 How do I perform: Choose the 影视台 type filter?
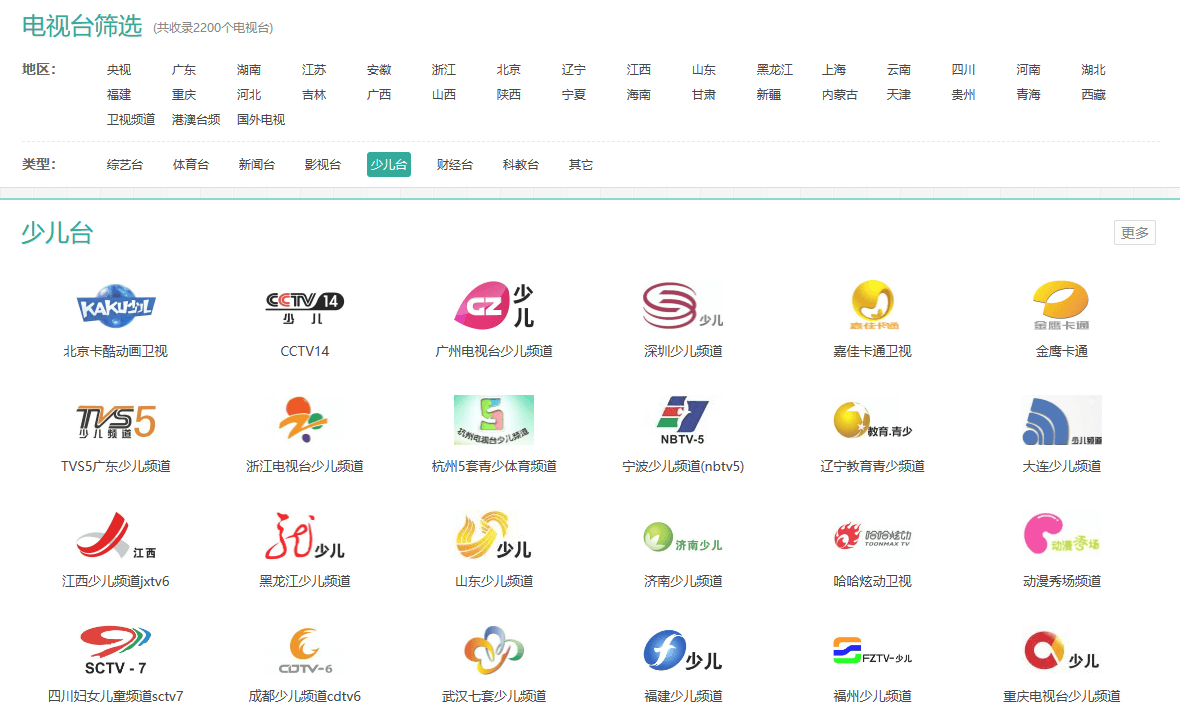click(323, 165)
